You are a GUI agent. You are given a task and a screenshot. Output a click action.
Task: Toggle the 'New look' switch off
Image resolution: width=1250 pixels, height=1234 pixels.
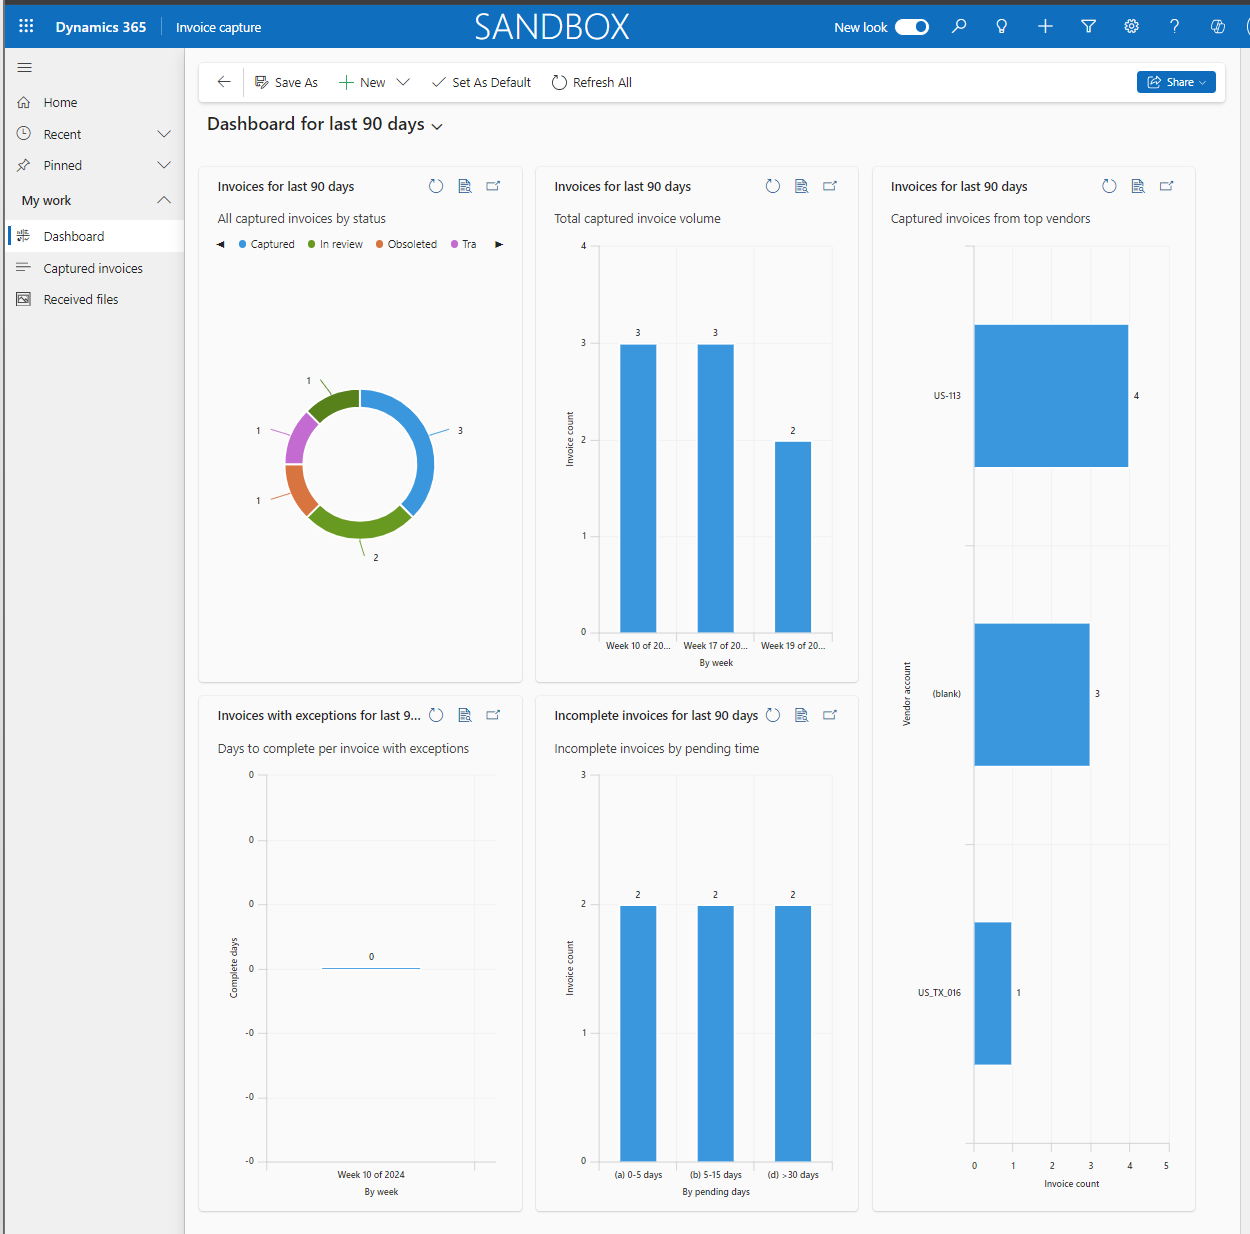tap(911, 27)
